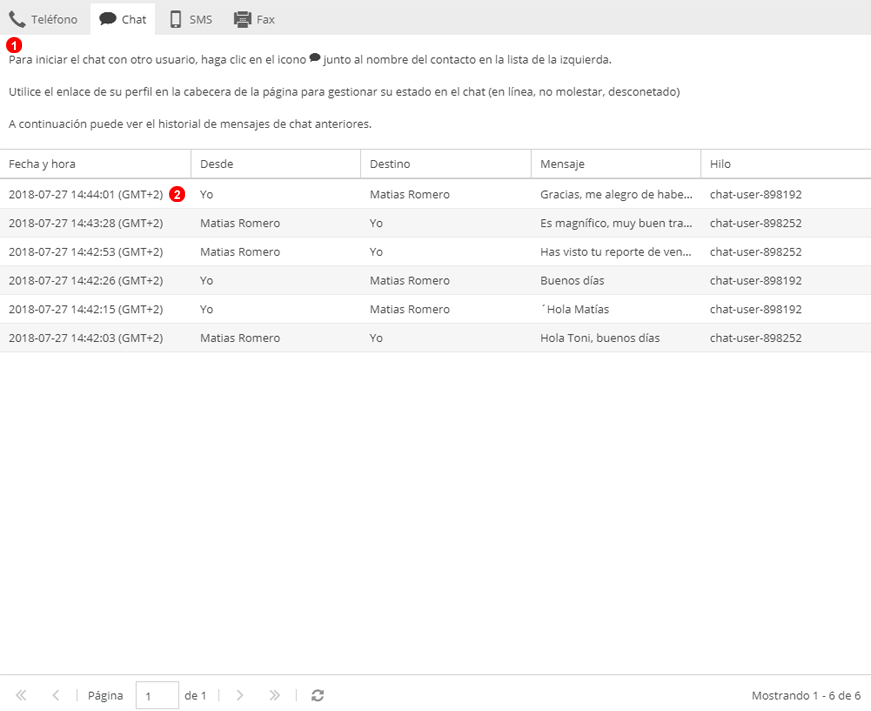Switch to the Teléfono tab label
Screen dimensions: 871x711
click(x=54, y=19)
